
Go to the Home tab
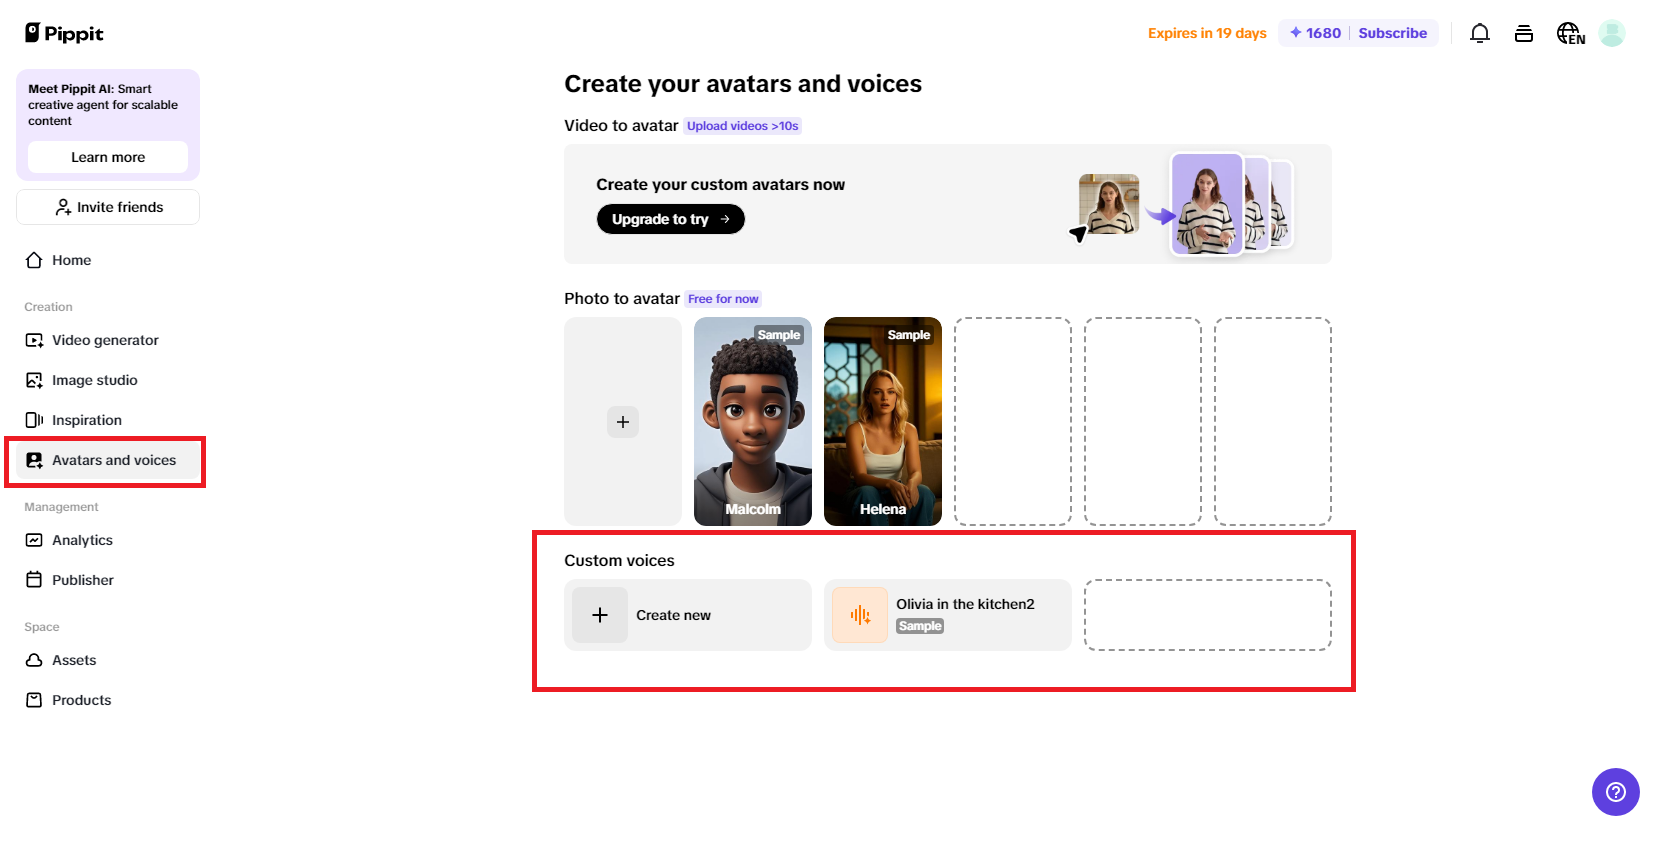point(70,260)
